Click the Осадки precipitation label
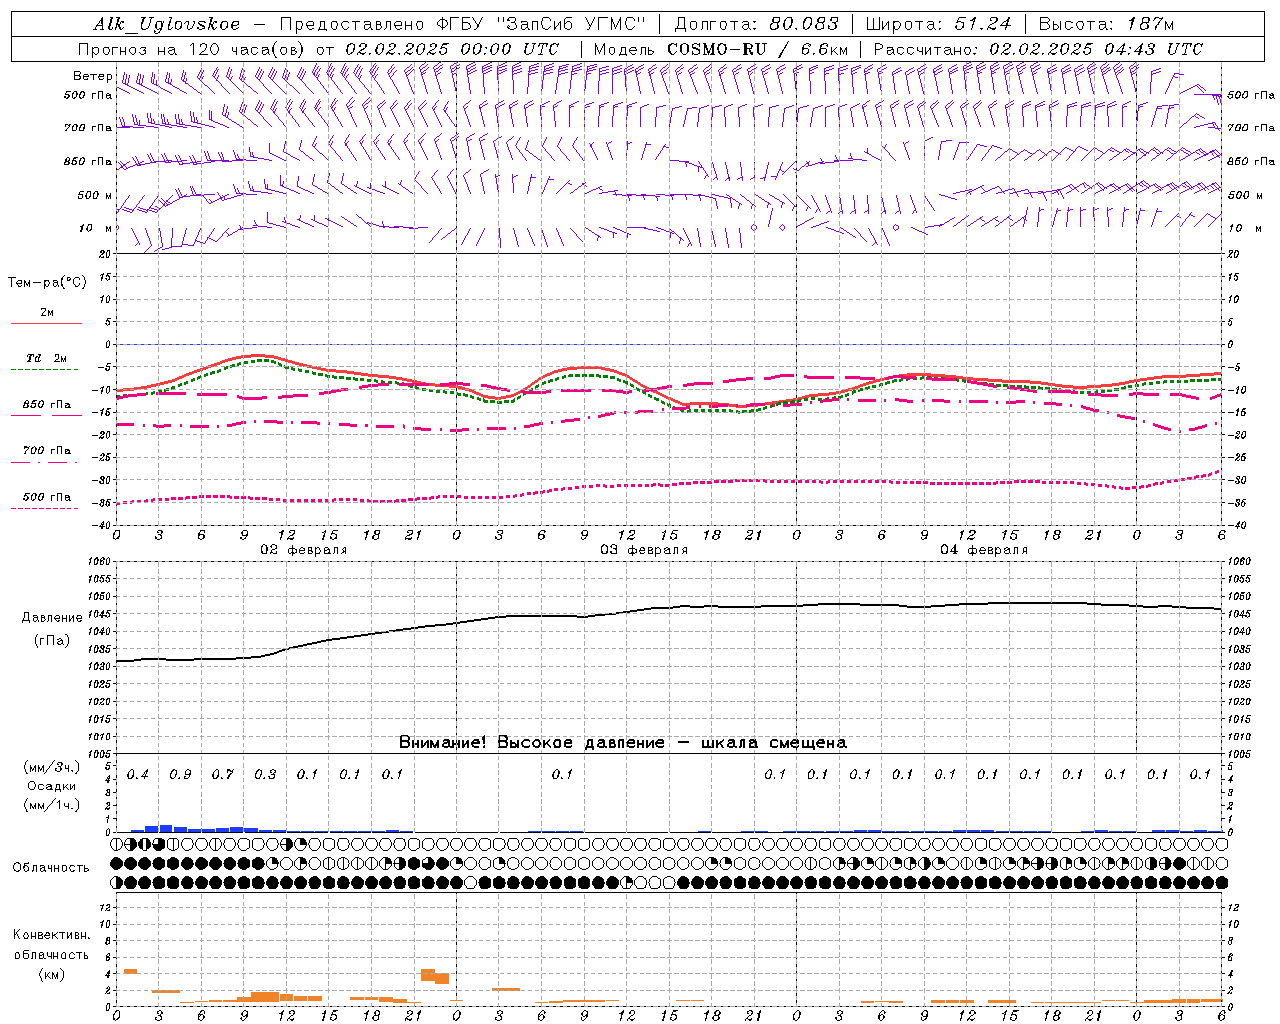Viewport: 1280px width, 1024px height. click(x=52, y=786)
